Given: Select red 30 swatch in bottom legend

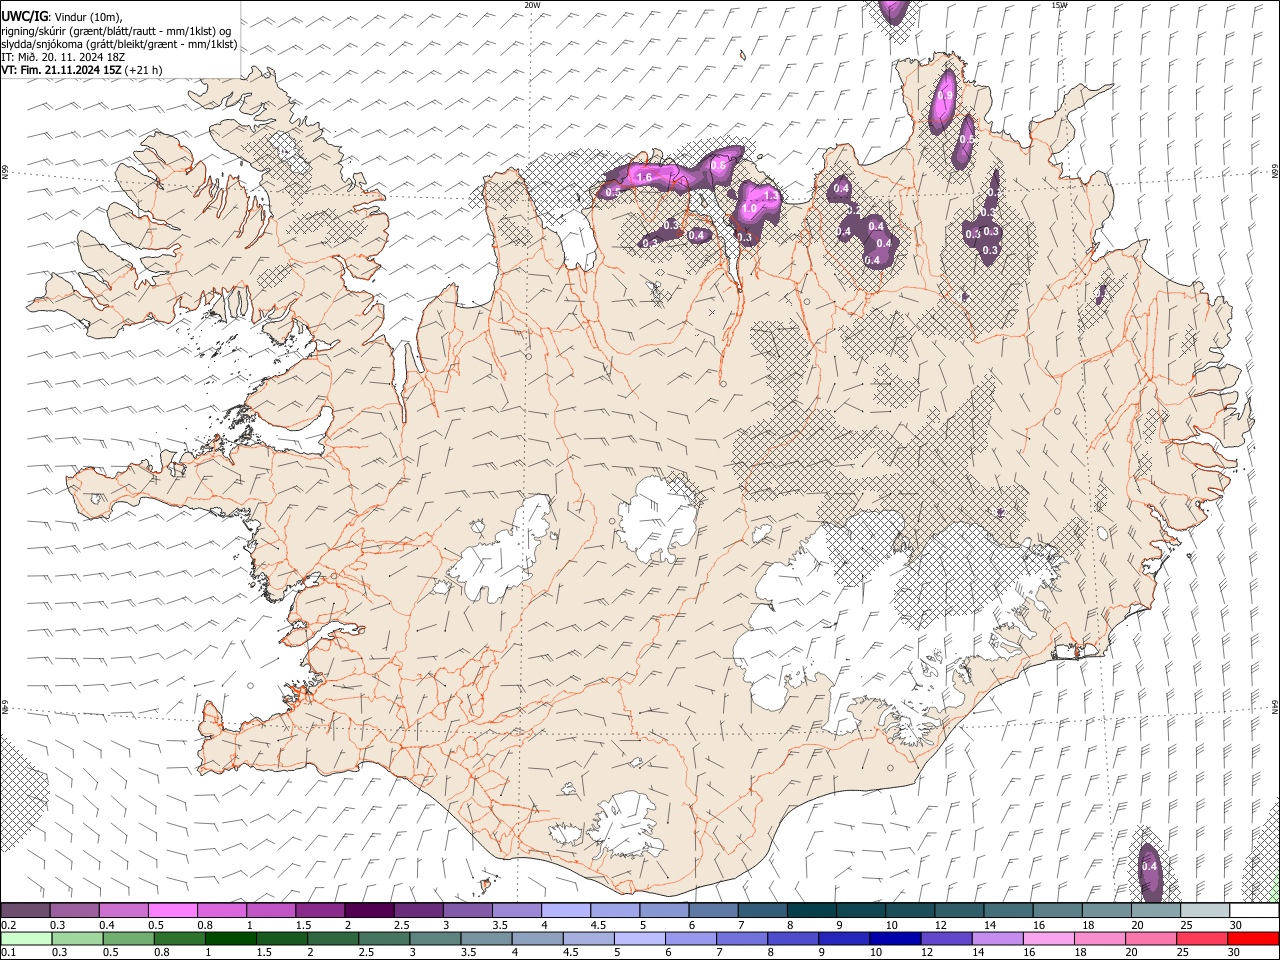Looking at the screenshot, I should [x=1254, y=938].
